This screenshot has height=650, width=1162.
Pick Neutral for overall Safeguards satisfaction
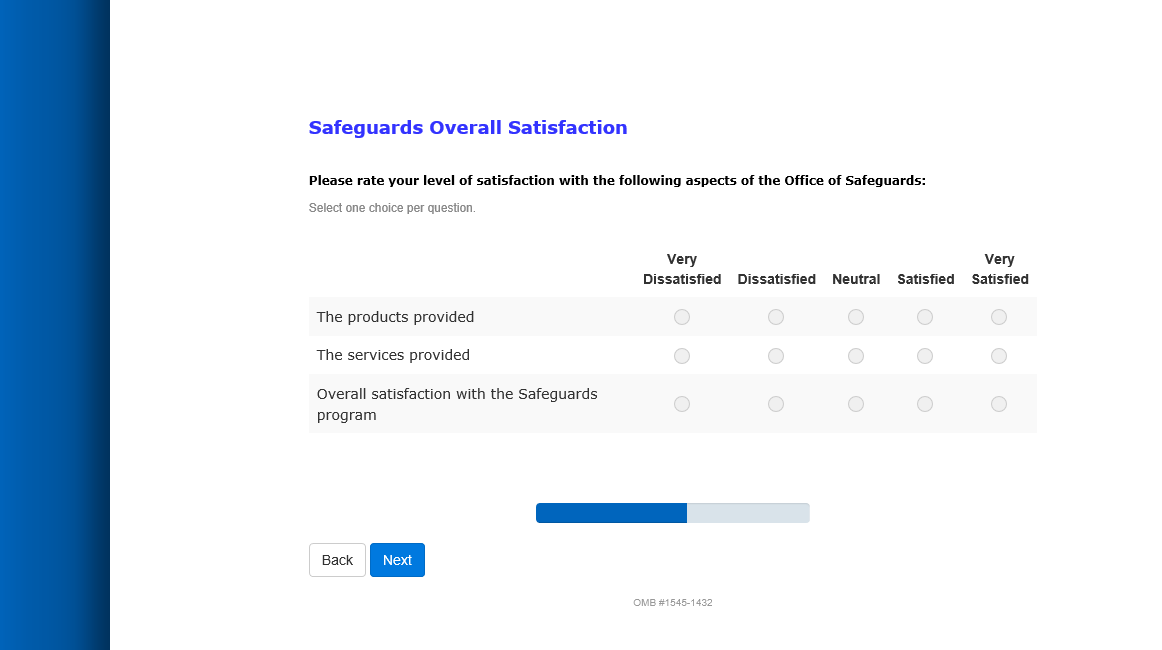pyautogui.click(x=856, y=404)
